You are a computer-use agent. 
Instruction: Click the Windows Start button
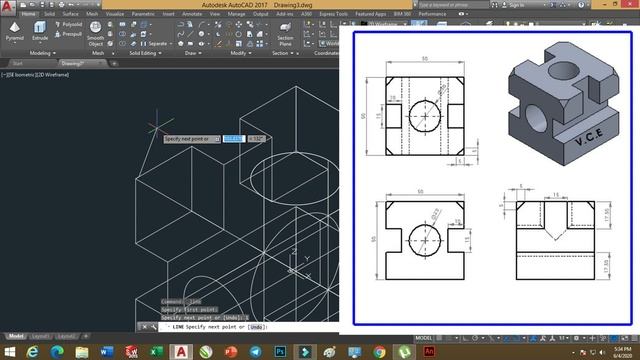9,351
